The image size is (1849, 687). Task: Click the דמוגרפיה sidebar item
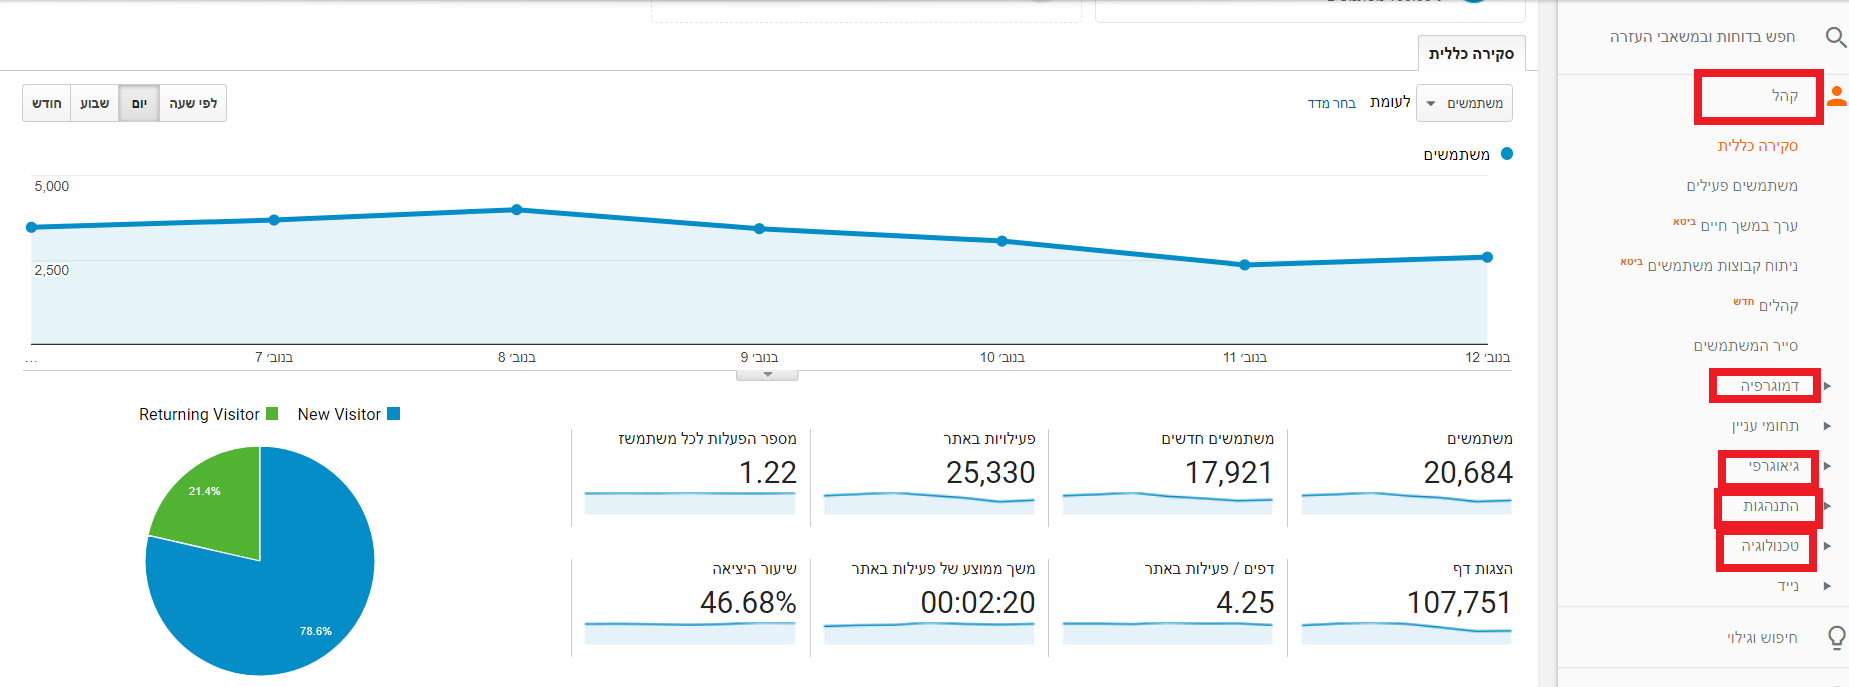pyautogui.click(x=1769, y=386)
